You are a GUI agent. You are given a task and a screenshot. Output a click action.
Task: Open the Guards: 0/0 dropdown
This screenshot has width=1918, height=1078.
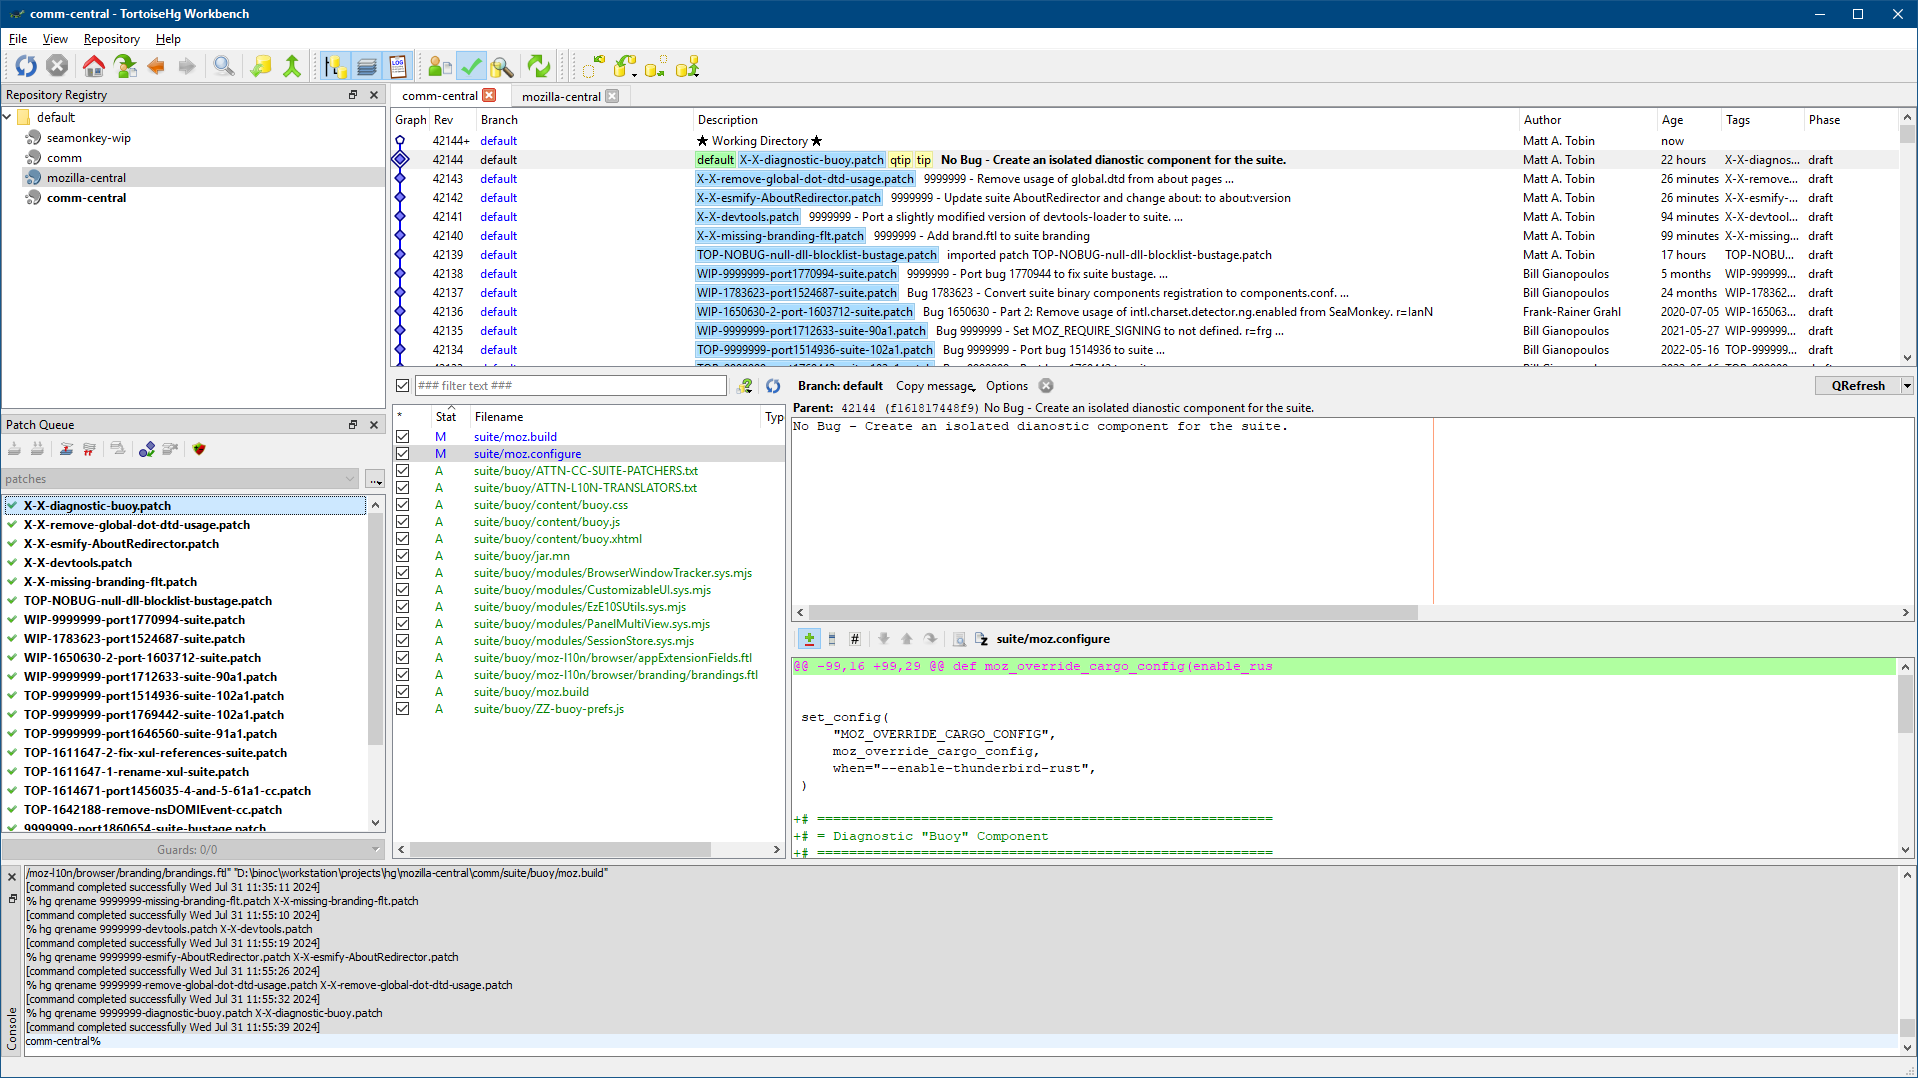pos(193,850)
